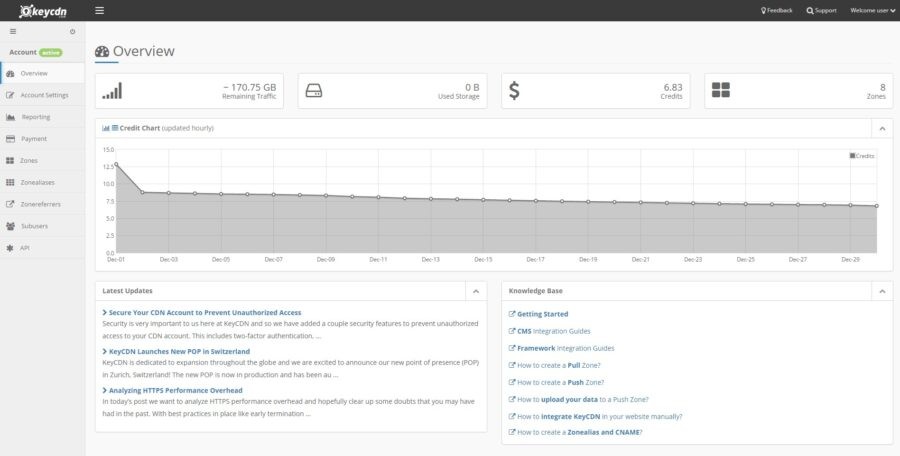Image resolution: width=900 pixels, height=456 pixels.
Task: Click the Credits dollar sign icon
Action: click(514, 90)
